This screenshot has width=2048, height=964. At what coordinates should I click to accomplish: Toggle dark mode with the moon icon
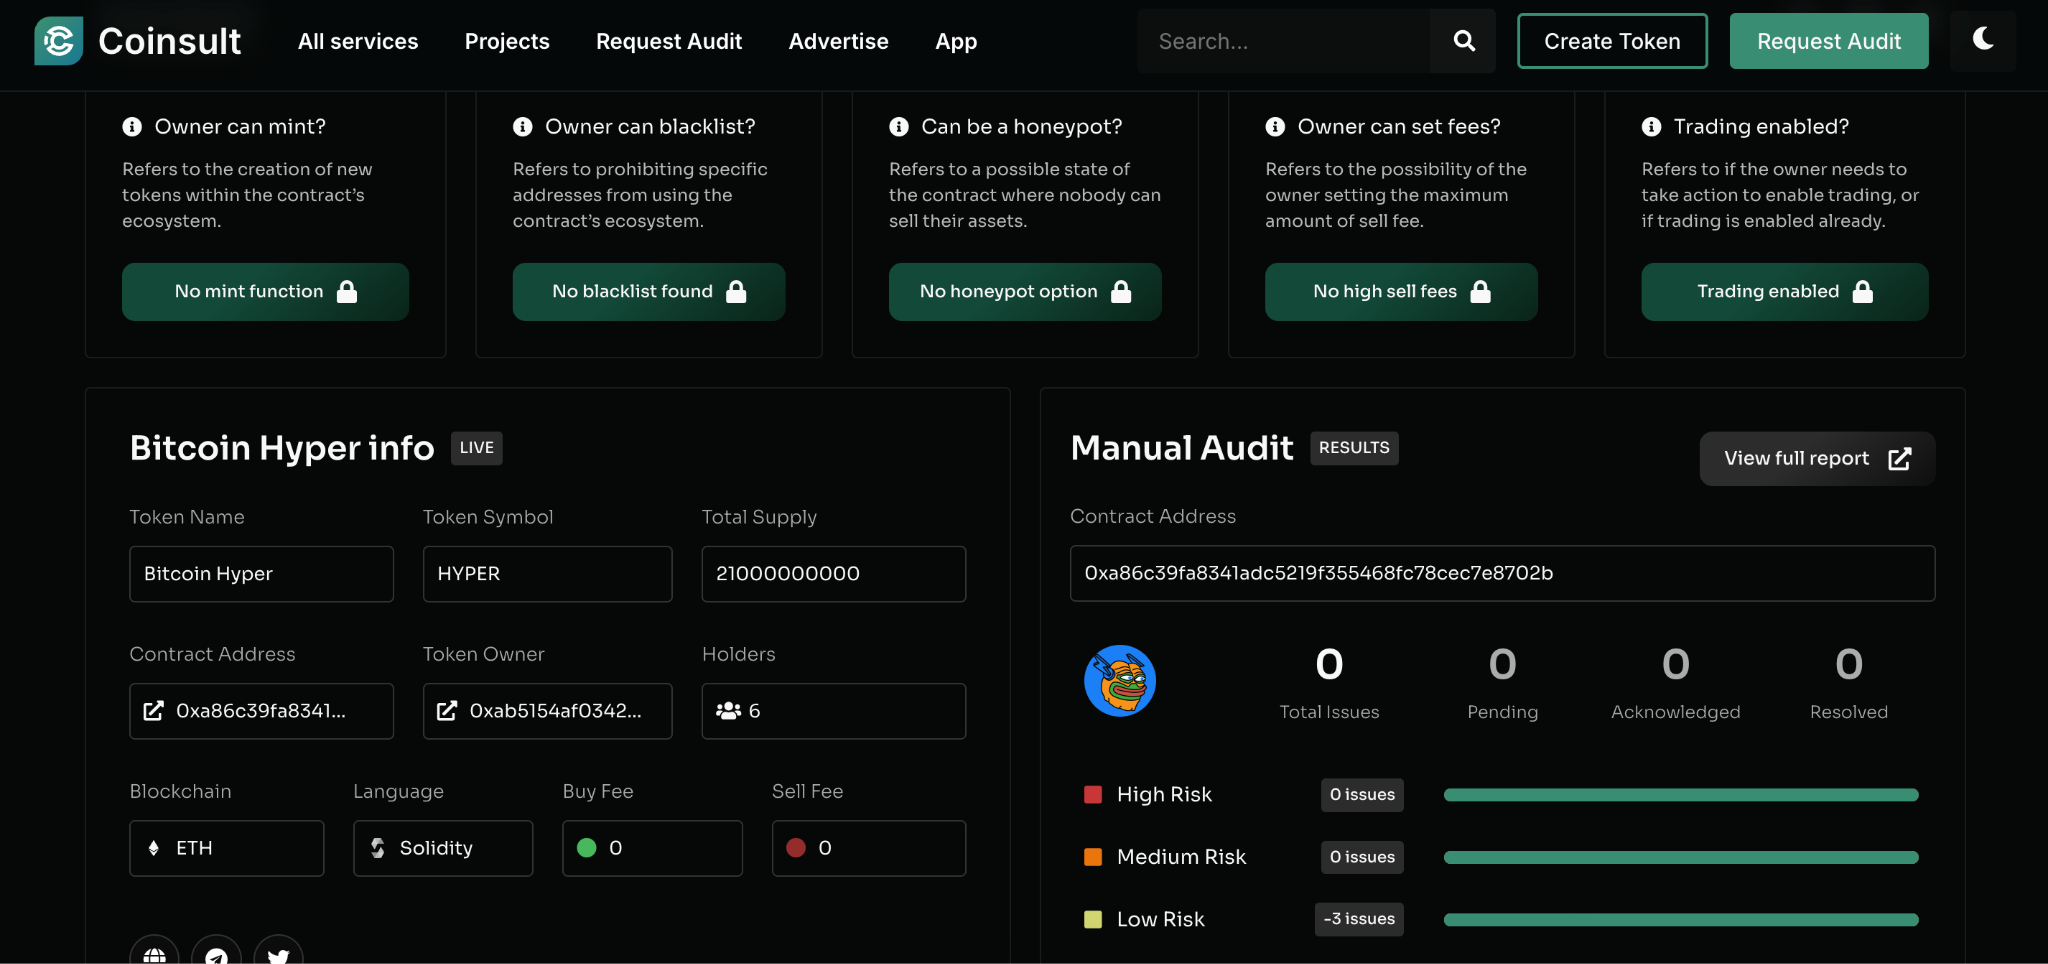pos(1982,40)
